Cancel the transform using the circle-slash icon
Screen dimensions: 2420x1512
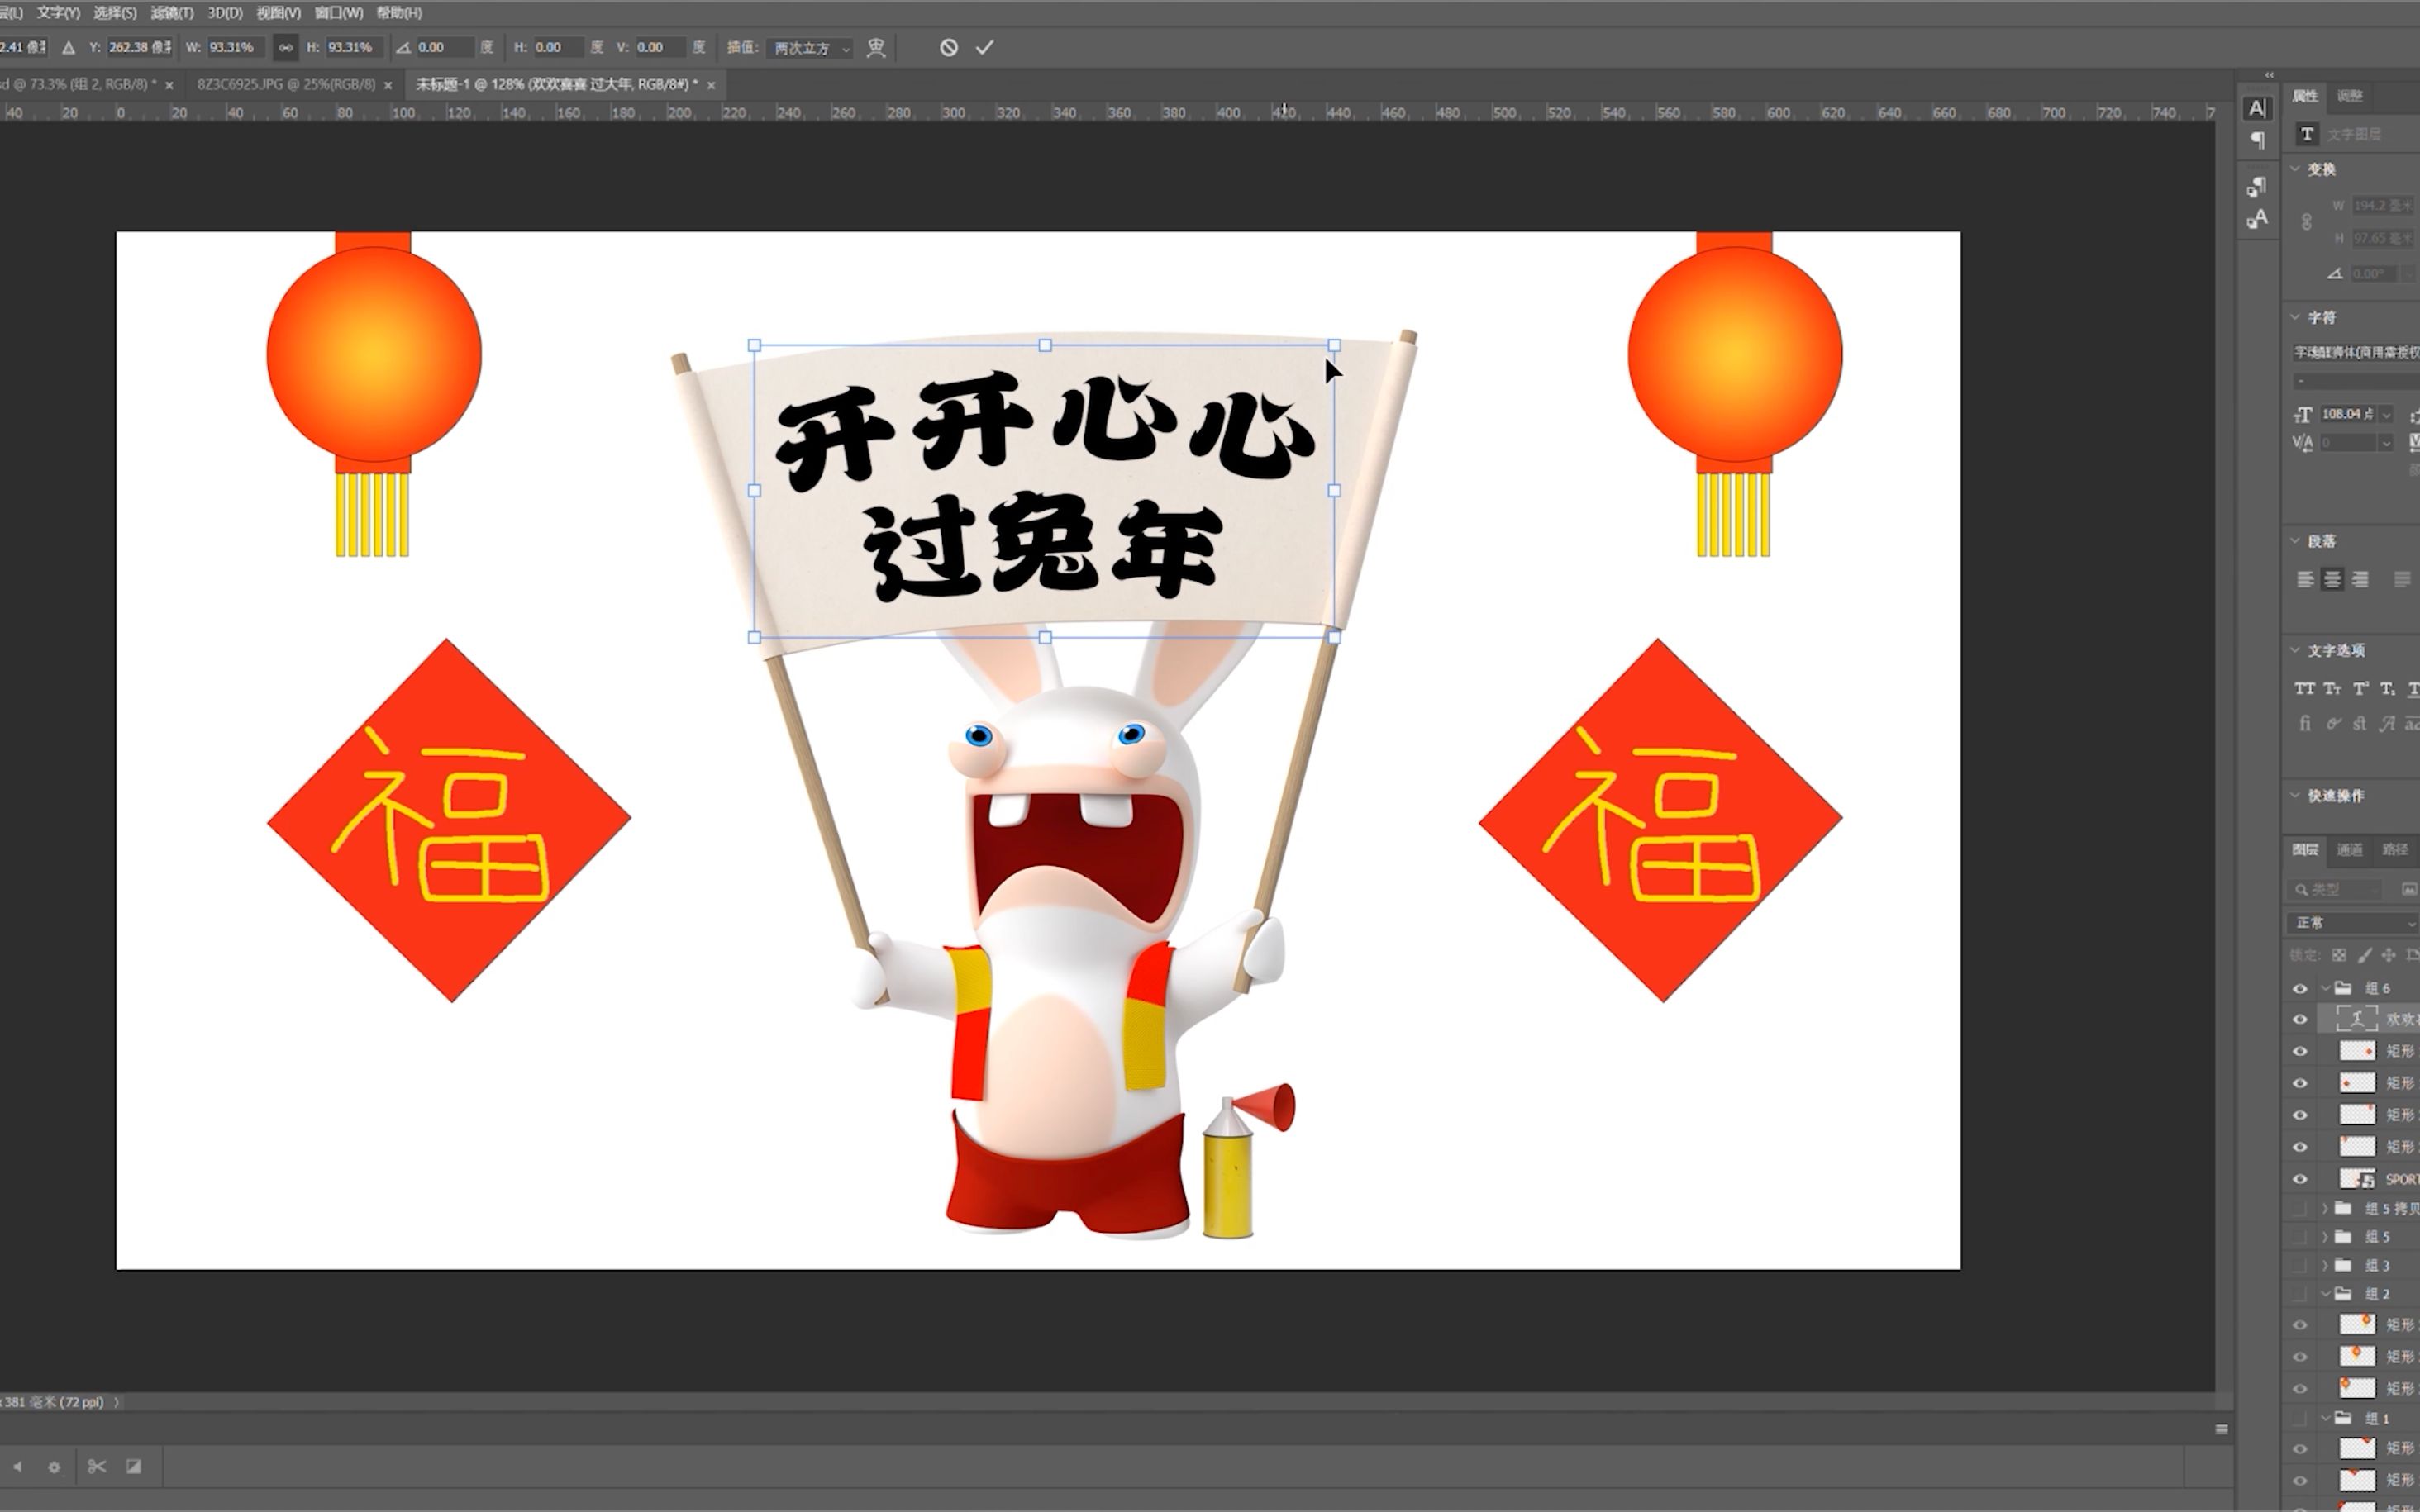(x=949, y=47)
